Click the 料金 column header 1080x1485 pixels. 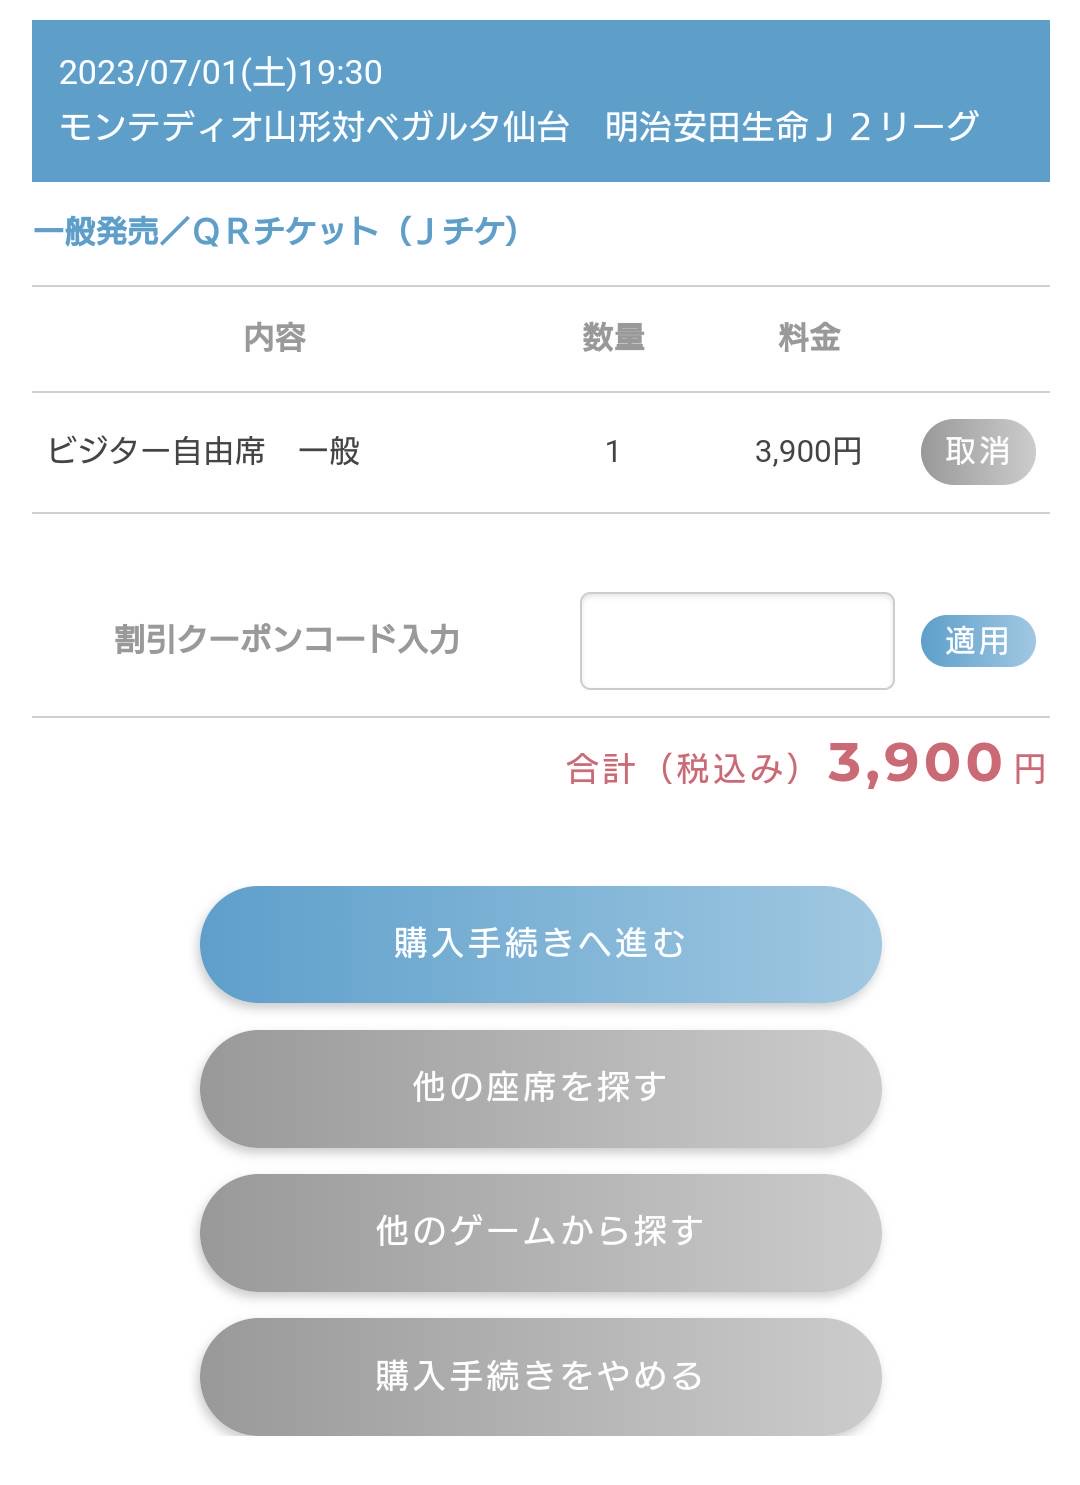[x=809, y=338]
